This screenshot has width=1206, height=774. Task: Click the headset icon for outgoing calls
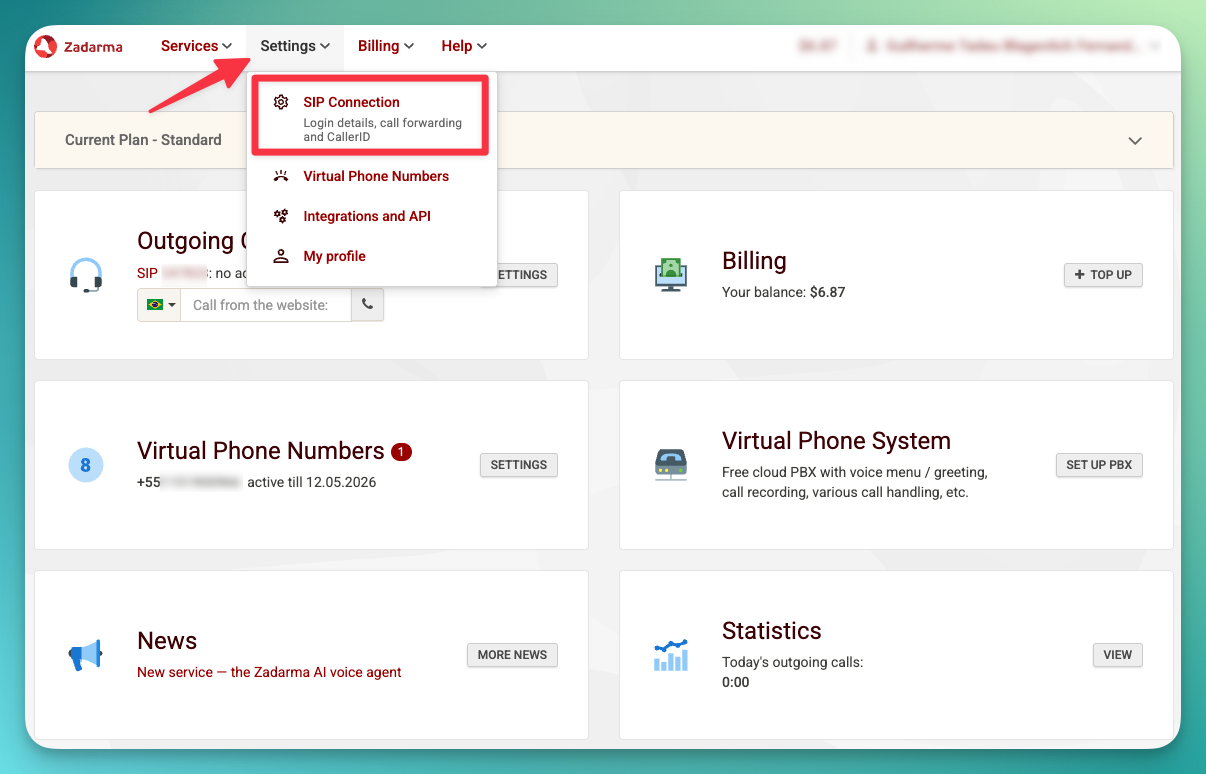point(86,275)
